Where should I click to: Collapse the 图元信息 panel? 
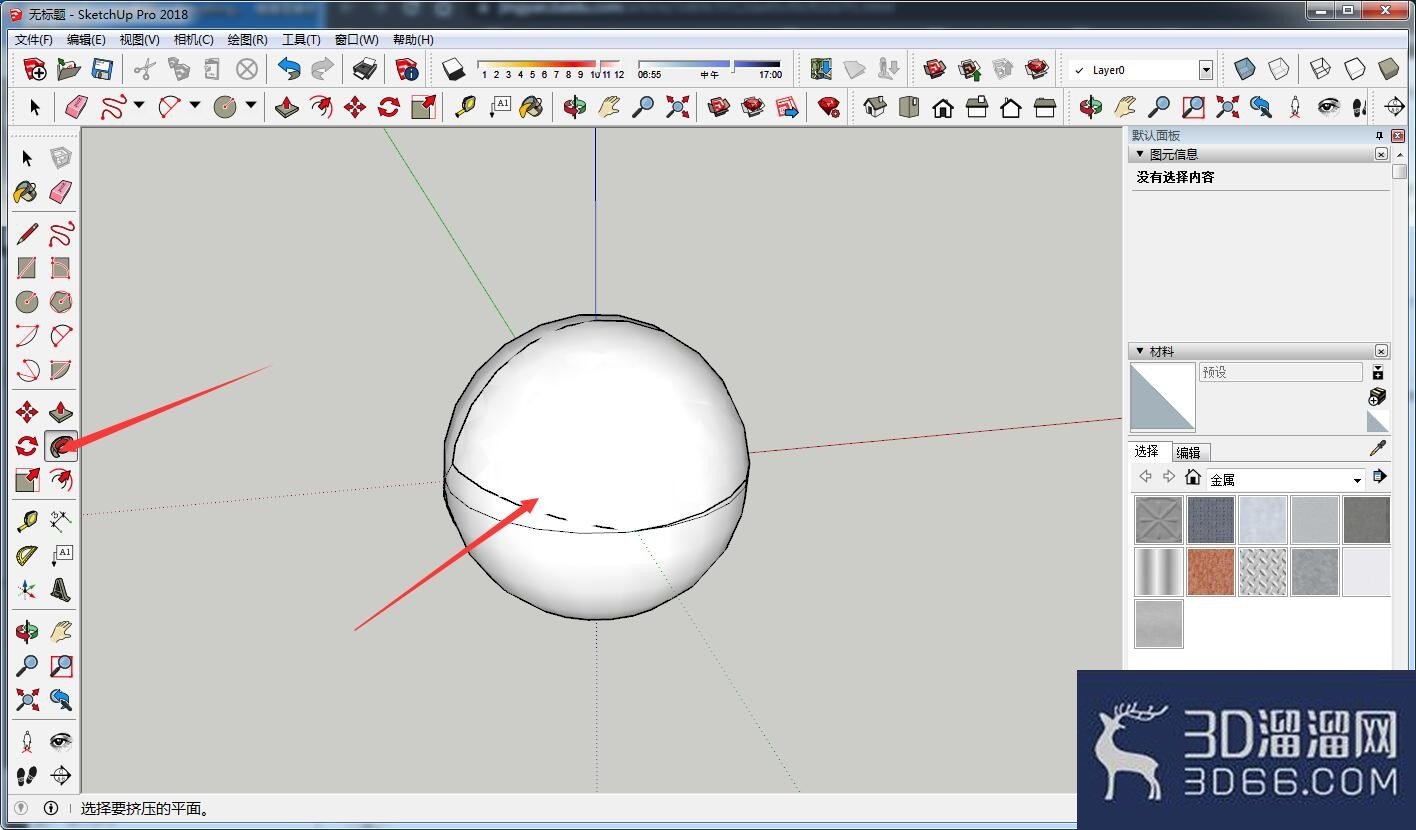1139,154
